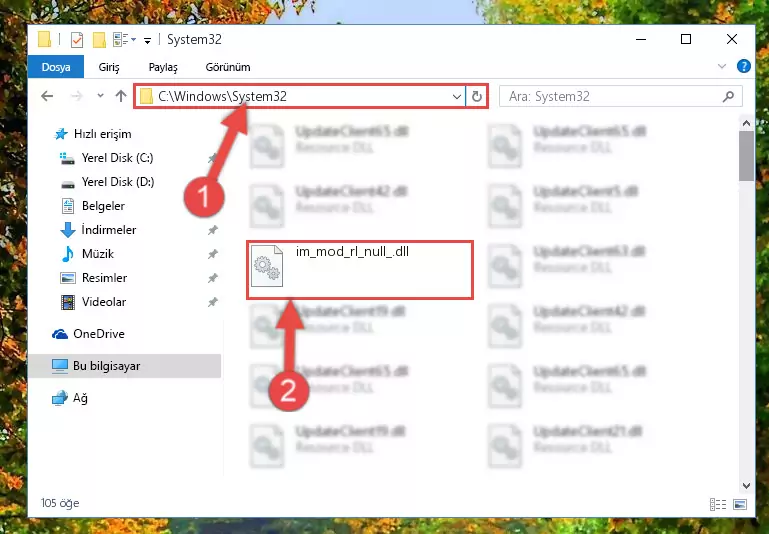Click the pin icon beside Resimler

click(212, 278)
